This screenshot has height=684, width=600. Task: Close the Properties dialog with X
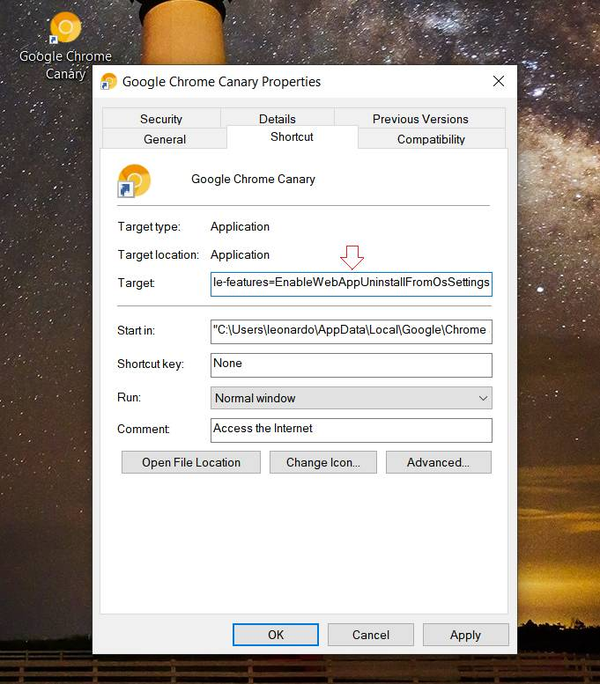(x=498, y=81)
